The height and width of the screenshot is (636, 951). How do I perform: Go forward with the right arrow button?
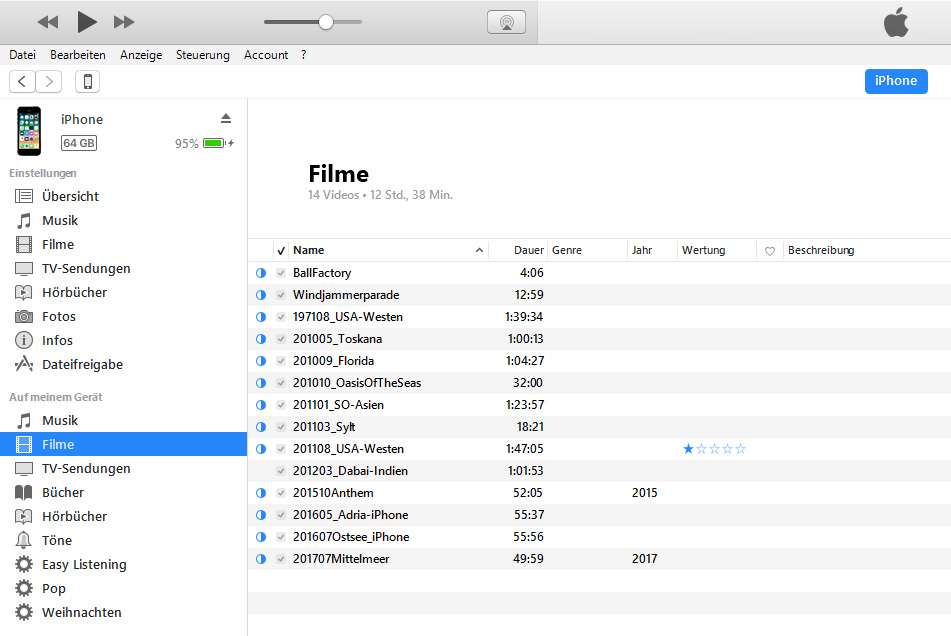[49, 81]
